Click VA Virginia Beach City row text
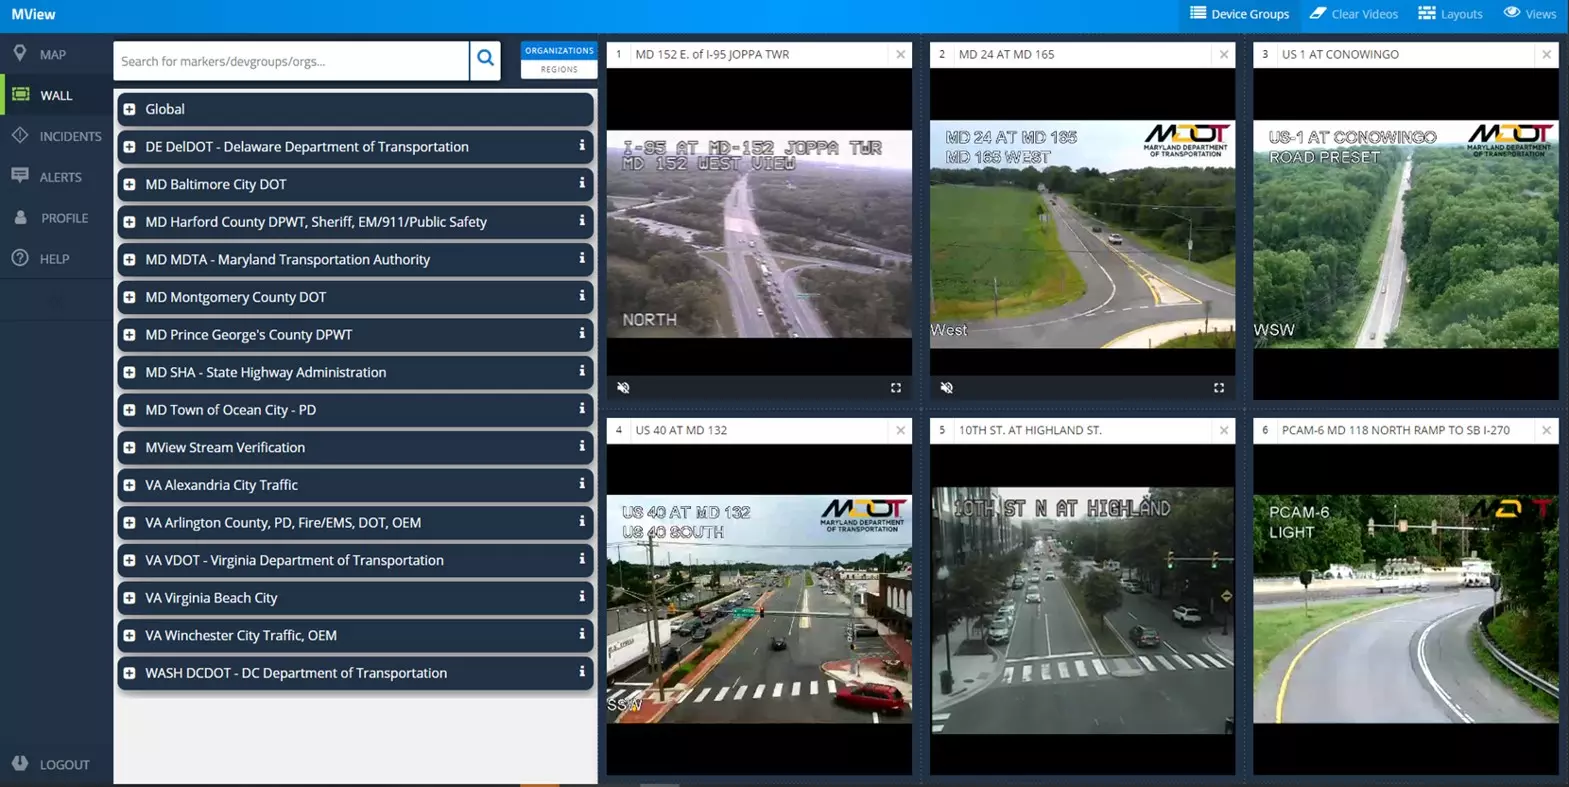Image resolution: width=1569 pixels, height=787 pixels. coord(211,598)
